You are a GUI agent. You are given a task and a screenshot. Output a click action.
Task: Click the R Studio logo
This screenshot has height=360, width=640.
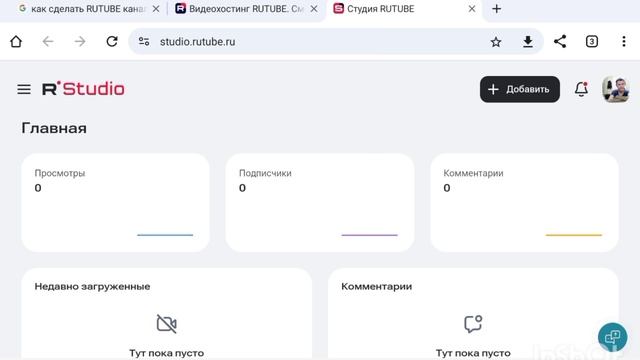click(x=83, y=89)
